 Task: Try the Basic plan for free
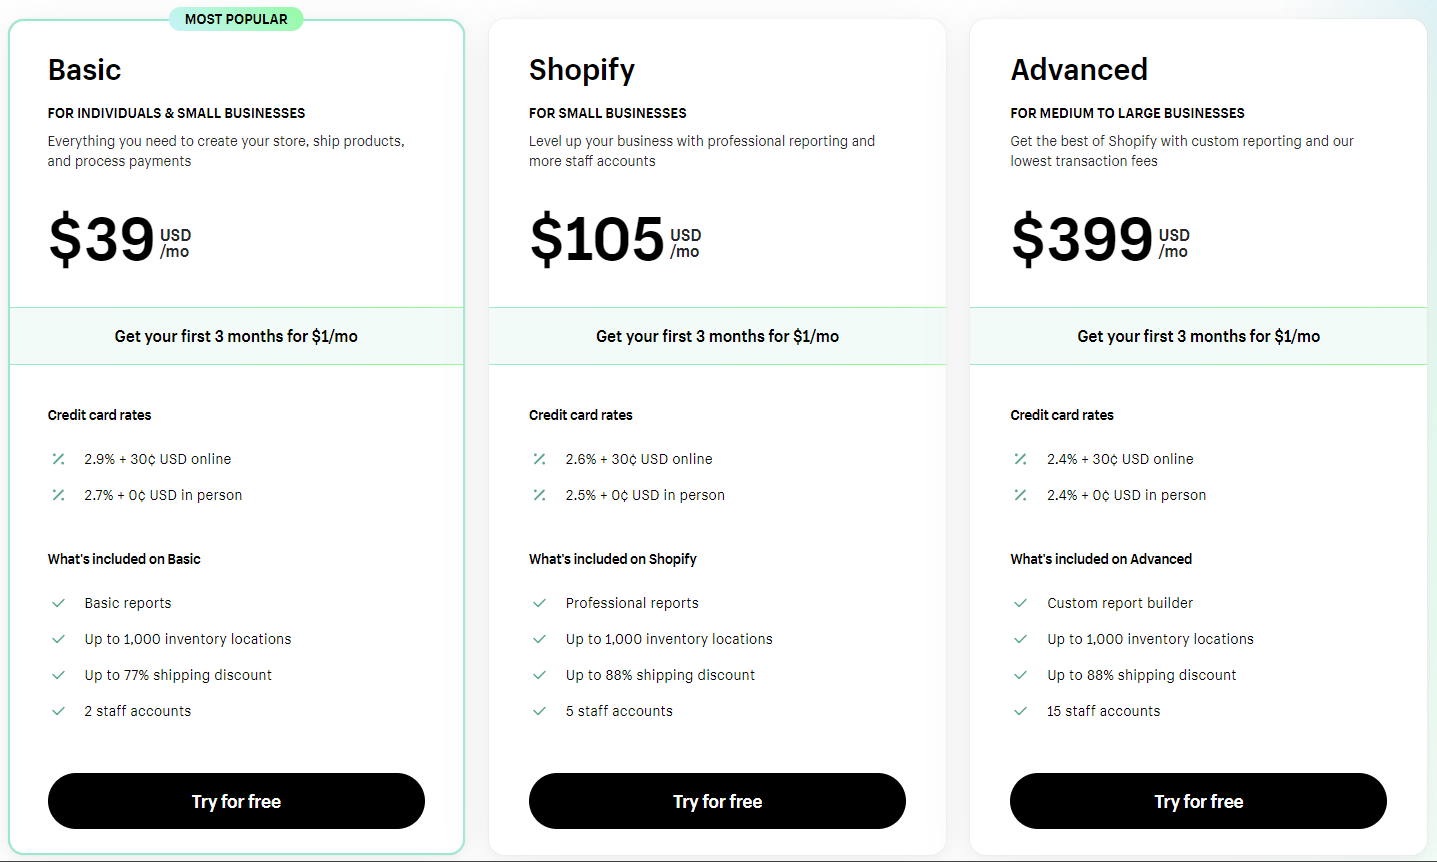tap(236, 801)
